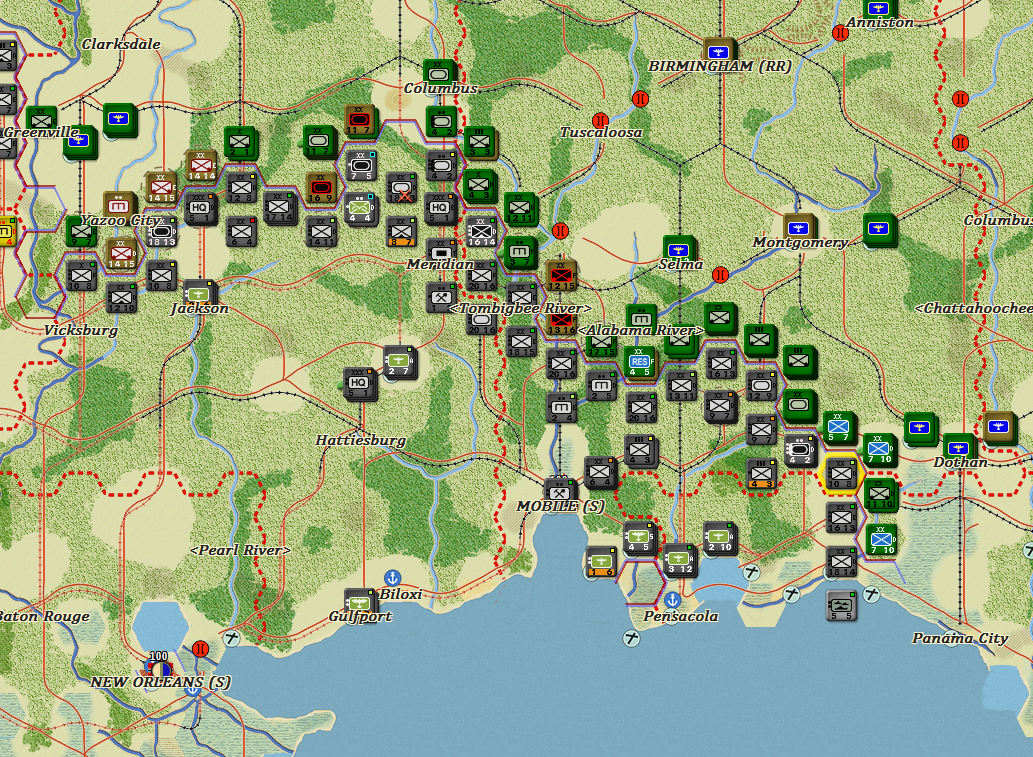Screen dimensions: 1033x757
Task: Select the air unit at Gulfport
Action: tap(360, 603)
